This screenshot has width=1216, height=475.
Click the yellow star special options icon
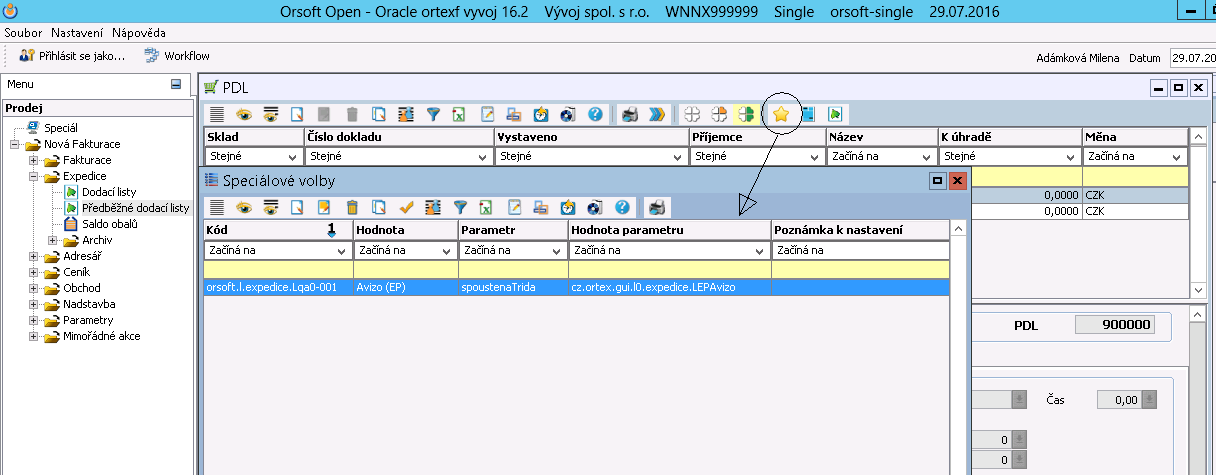781,114
